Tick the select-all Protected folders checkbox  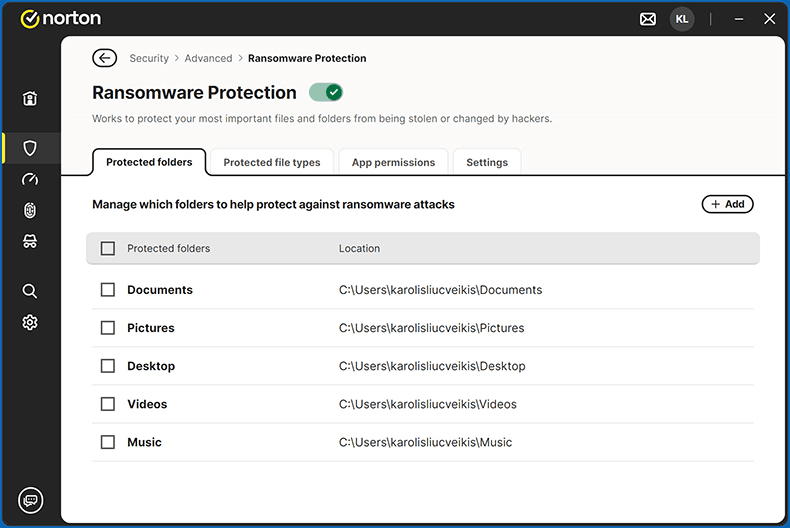[x=108, y=248]
